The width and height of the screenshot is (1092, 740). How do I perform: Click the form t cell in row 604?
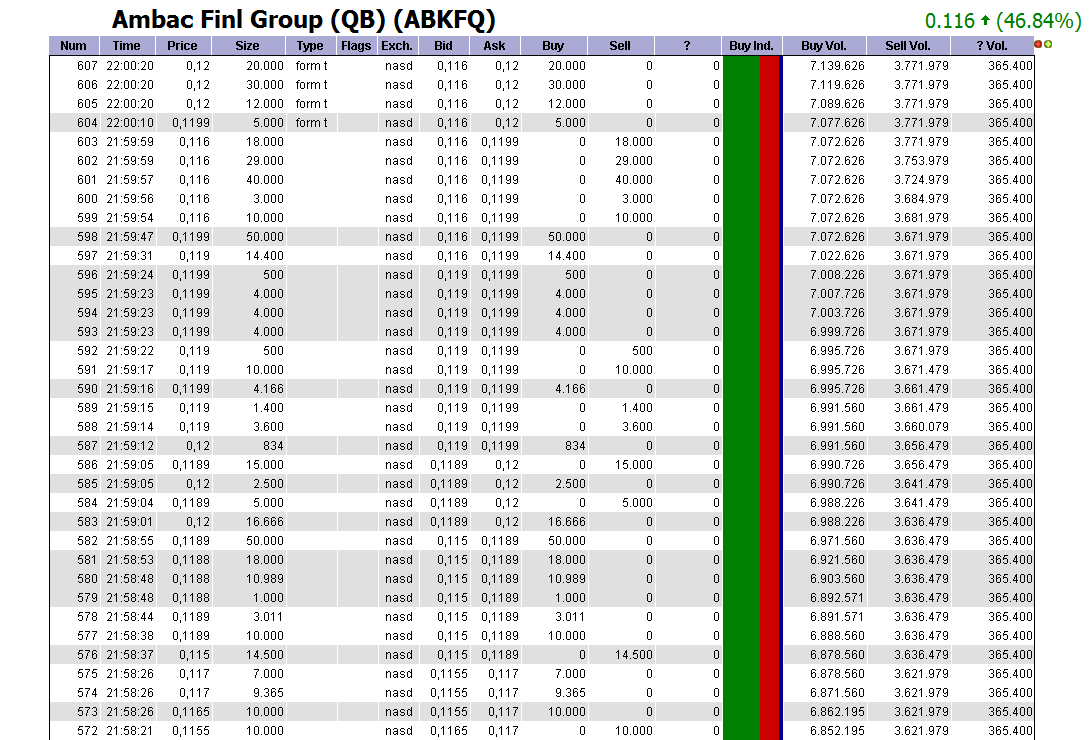(x=311, y=122)
